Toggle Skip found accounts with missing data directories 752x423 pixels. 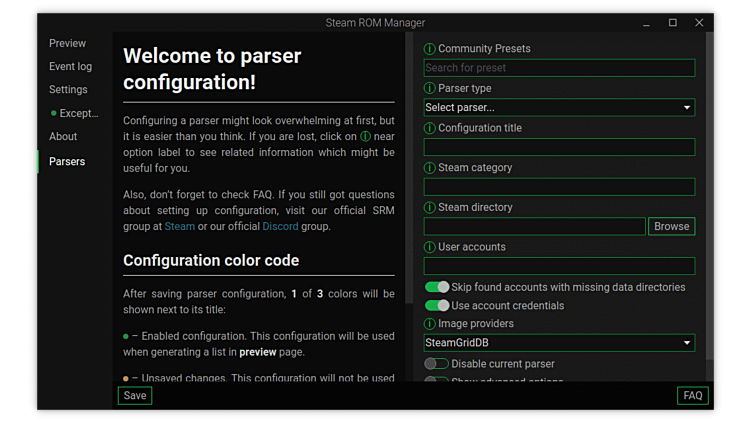(x=437, y=287)
